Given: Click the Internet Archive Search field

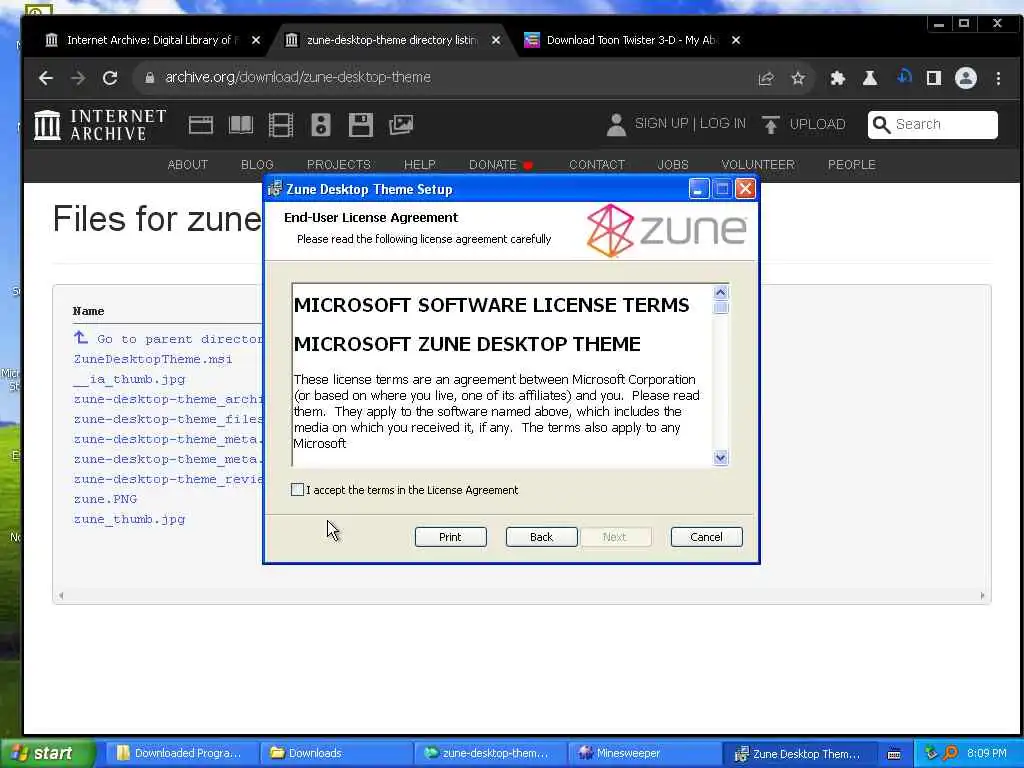Looking at the screenshot, I should [932, 125].
